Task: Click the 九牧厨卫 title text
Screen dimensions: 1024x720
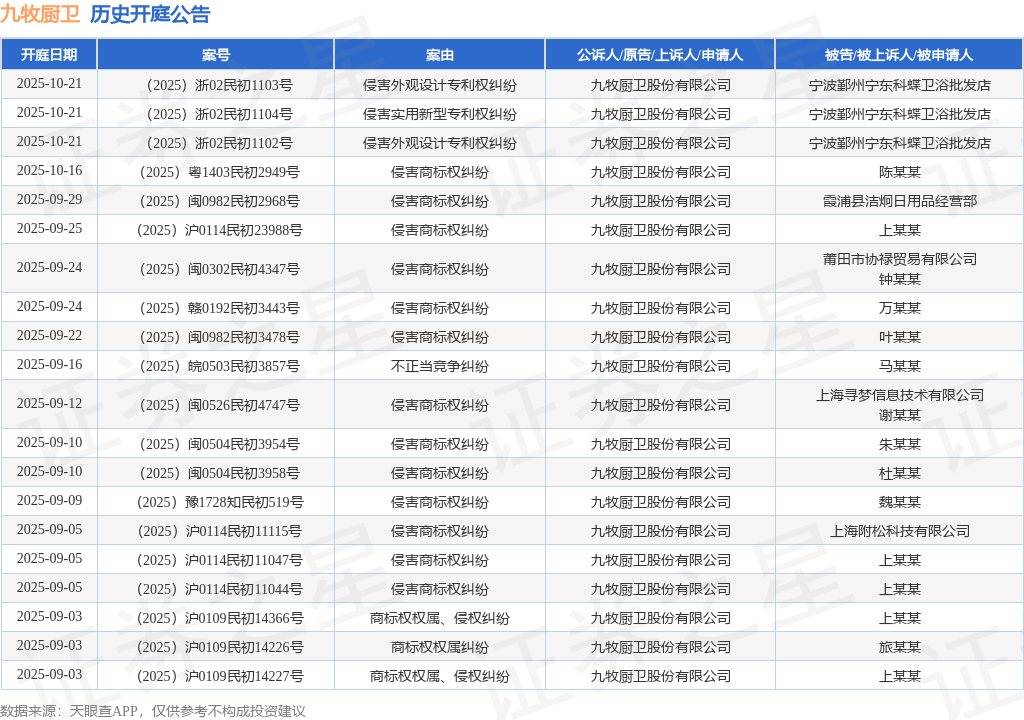Action: click(x=40, y=14)
